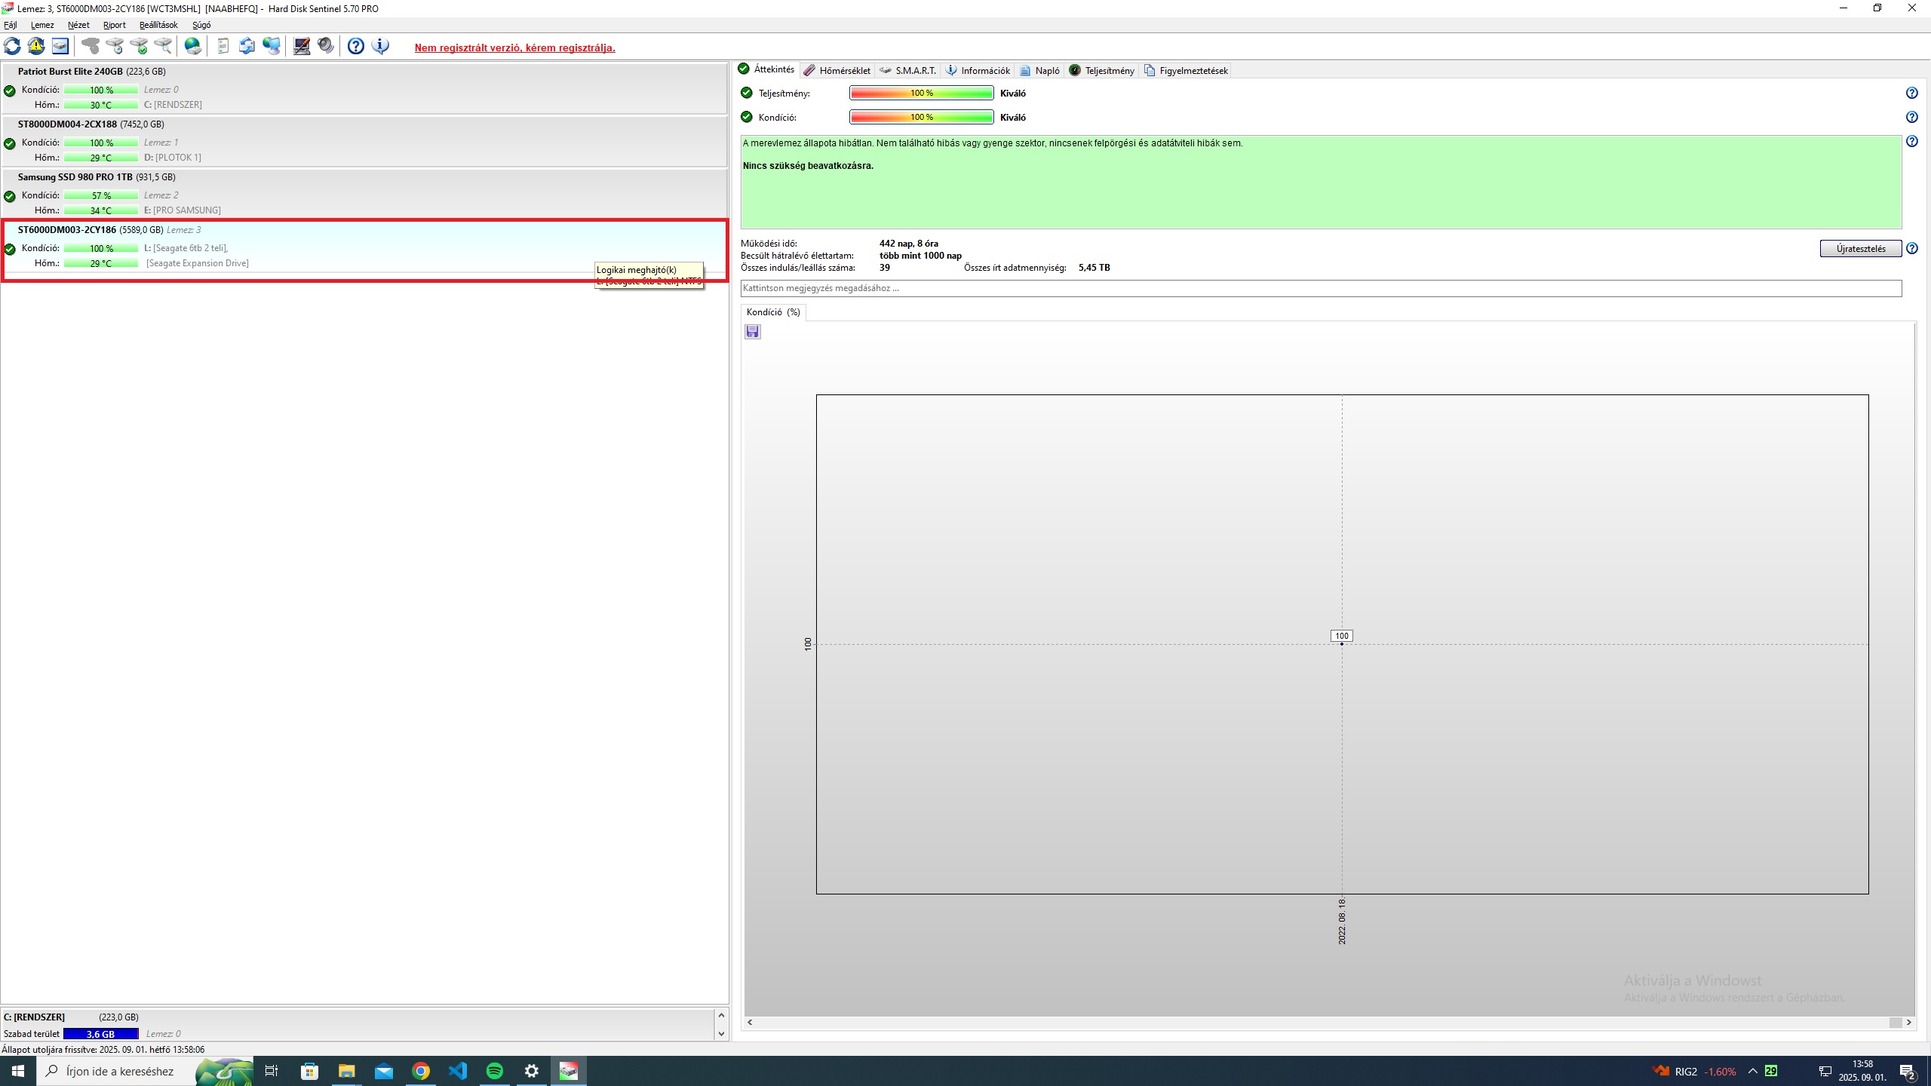The height and width of the screenshot is (1086, 1931).
Task: Switch to the S.M.A.R.T. tab
Action: [x=908, y=71]
